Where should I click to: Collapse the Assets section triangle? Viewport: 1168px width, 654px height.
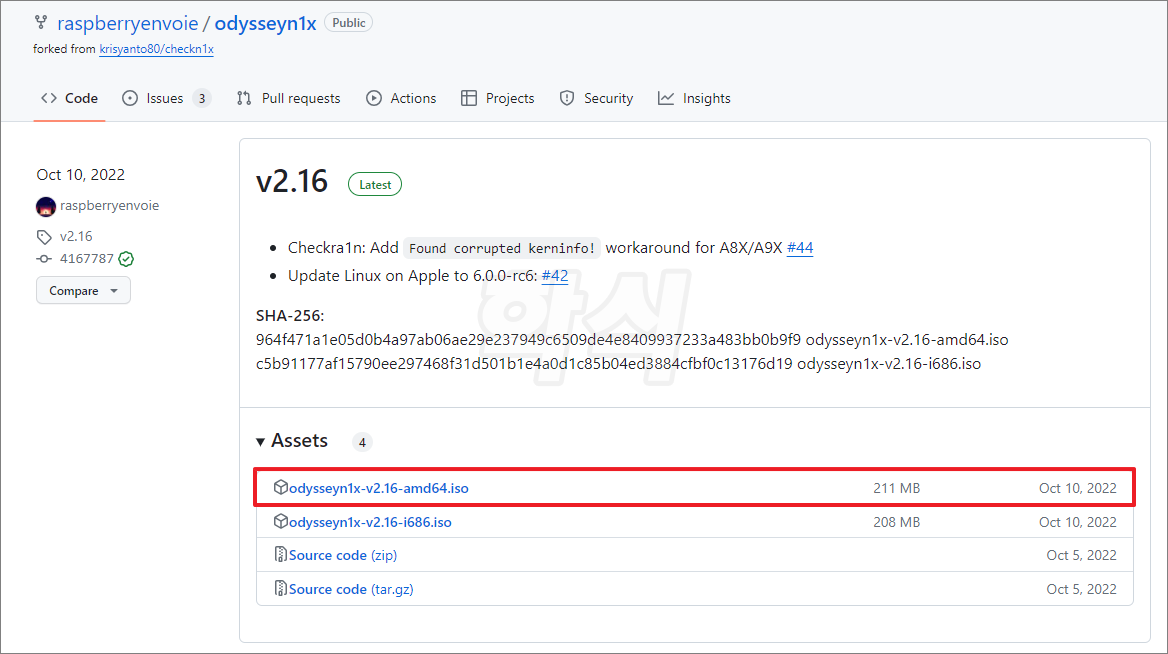(x=260, y=442)
